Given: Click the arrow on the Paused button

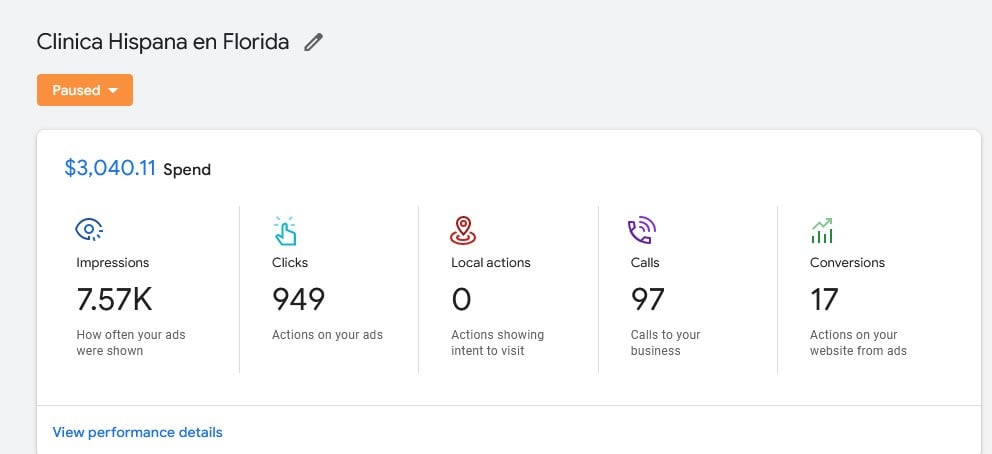Looking at the screenshot, I should (x=113, y=90).
